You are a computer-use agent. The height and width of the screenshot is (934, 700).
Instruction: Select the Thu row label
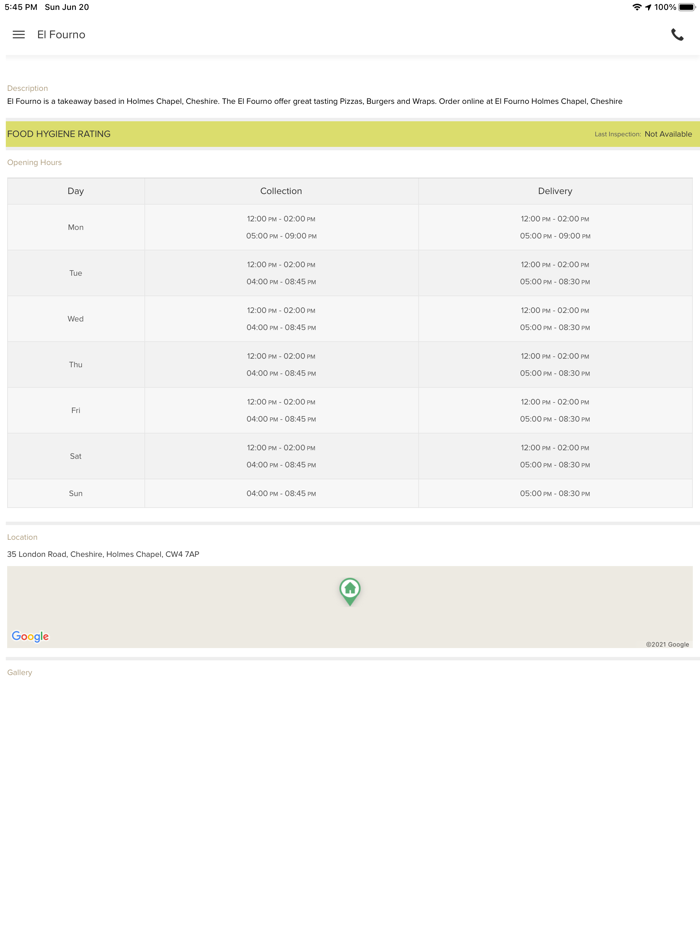pos(76,365)
